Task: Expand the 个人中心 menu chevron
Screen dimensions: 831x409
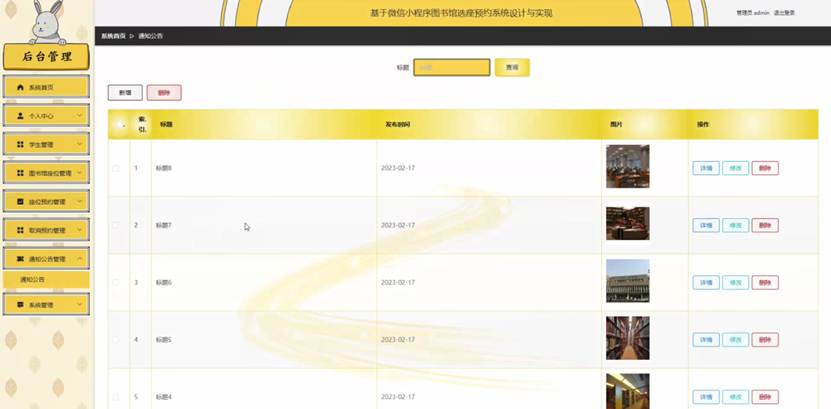Action: click(79, 115)
